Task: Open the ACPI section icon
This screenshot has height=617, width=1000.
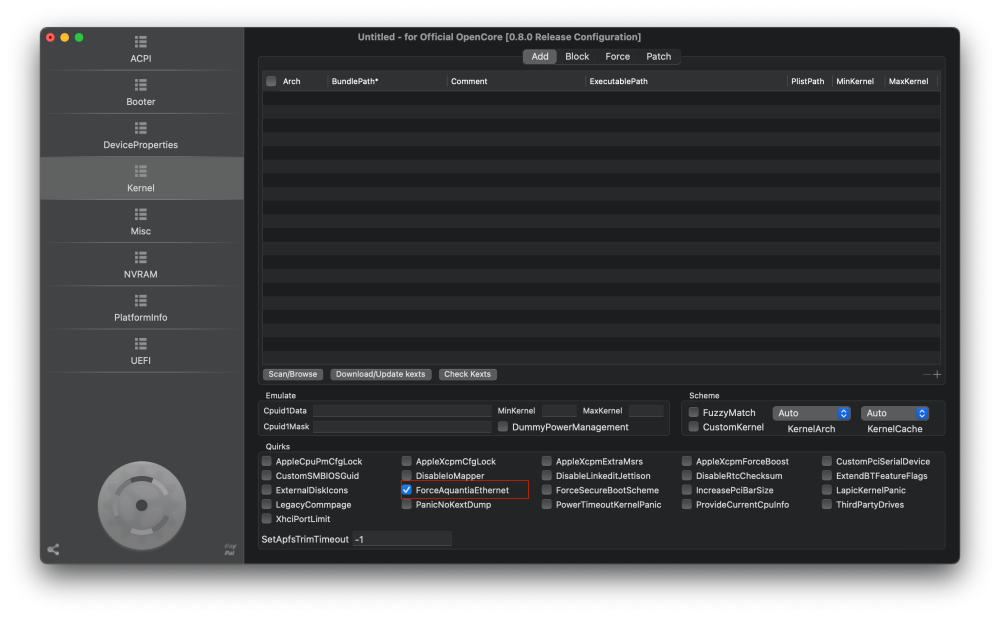Action: click(x=141, y=42)
